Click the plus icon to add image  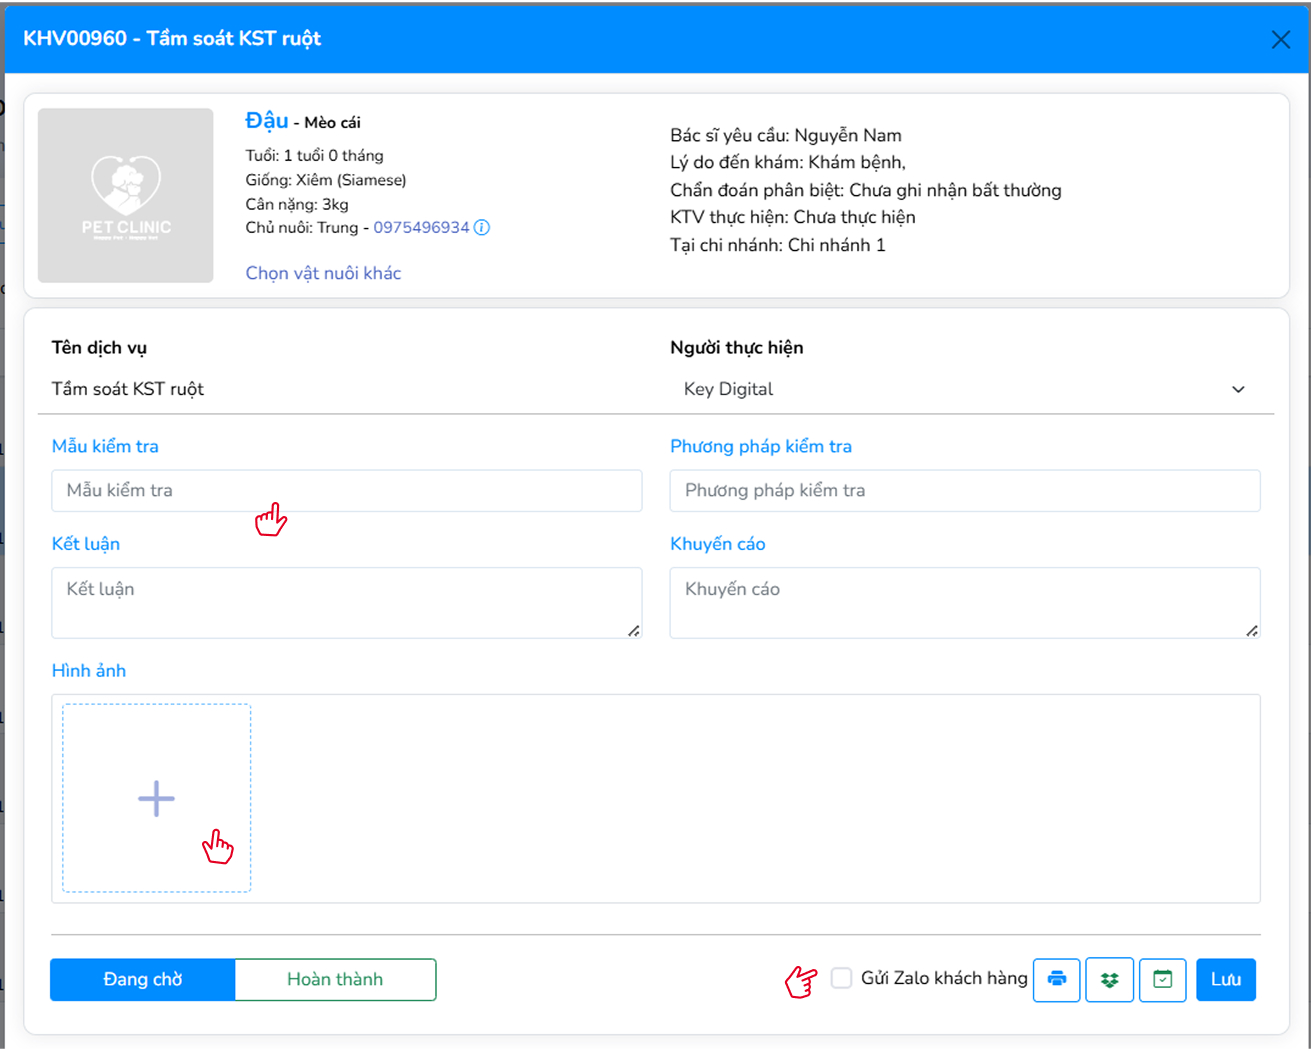[156, 798]
